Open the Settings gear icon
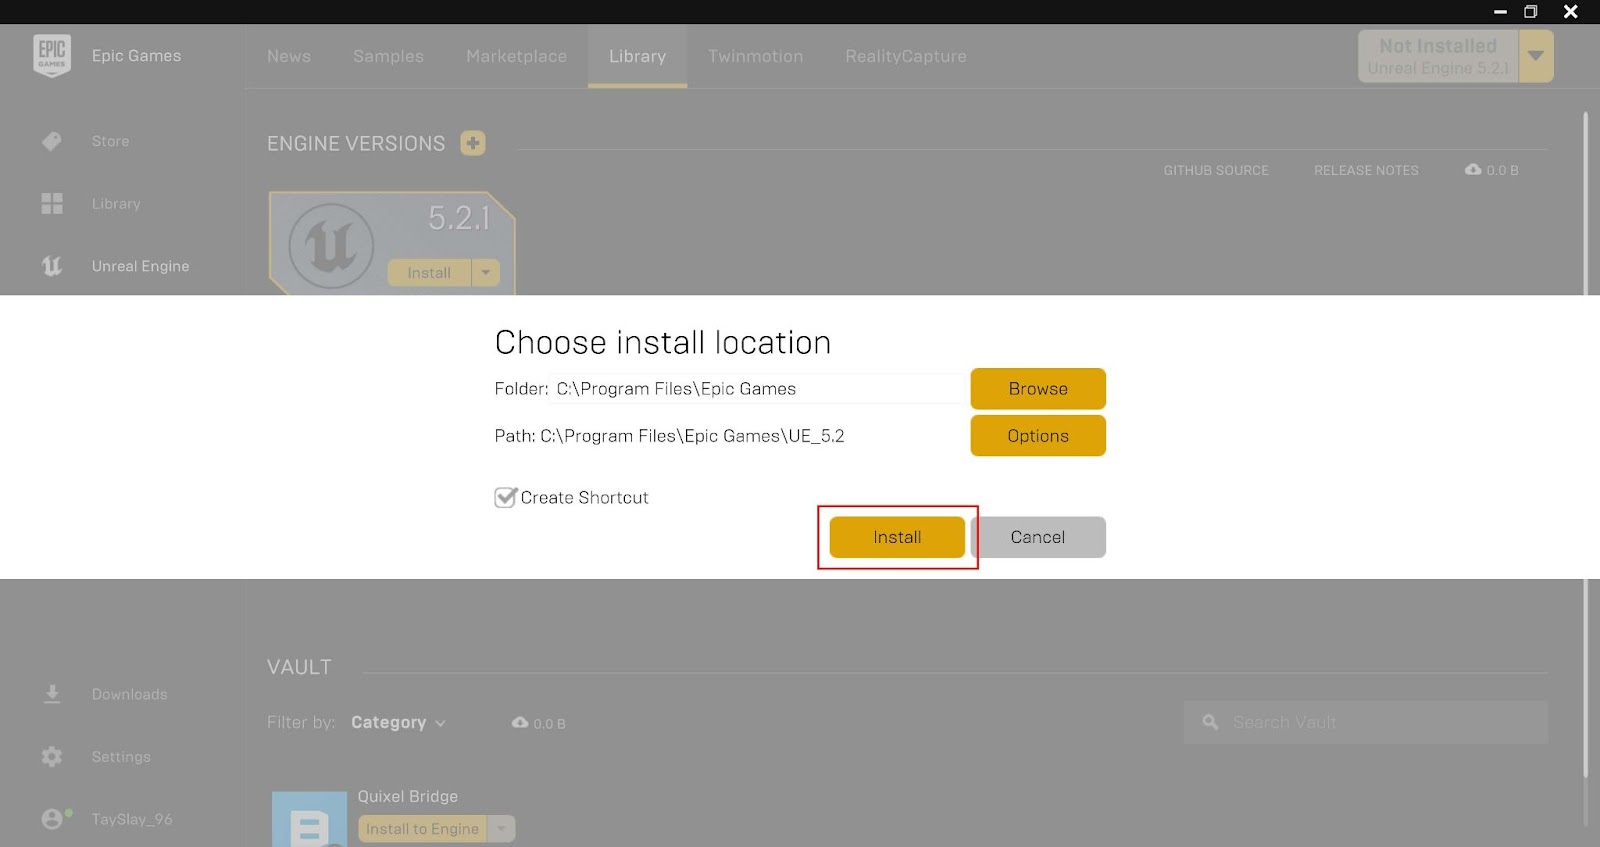1600x847 pixels. click(x=52, y=757)
